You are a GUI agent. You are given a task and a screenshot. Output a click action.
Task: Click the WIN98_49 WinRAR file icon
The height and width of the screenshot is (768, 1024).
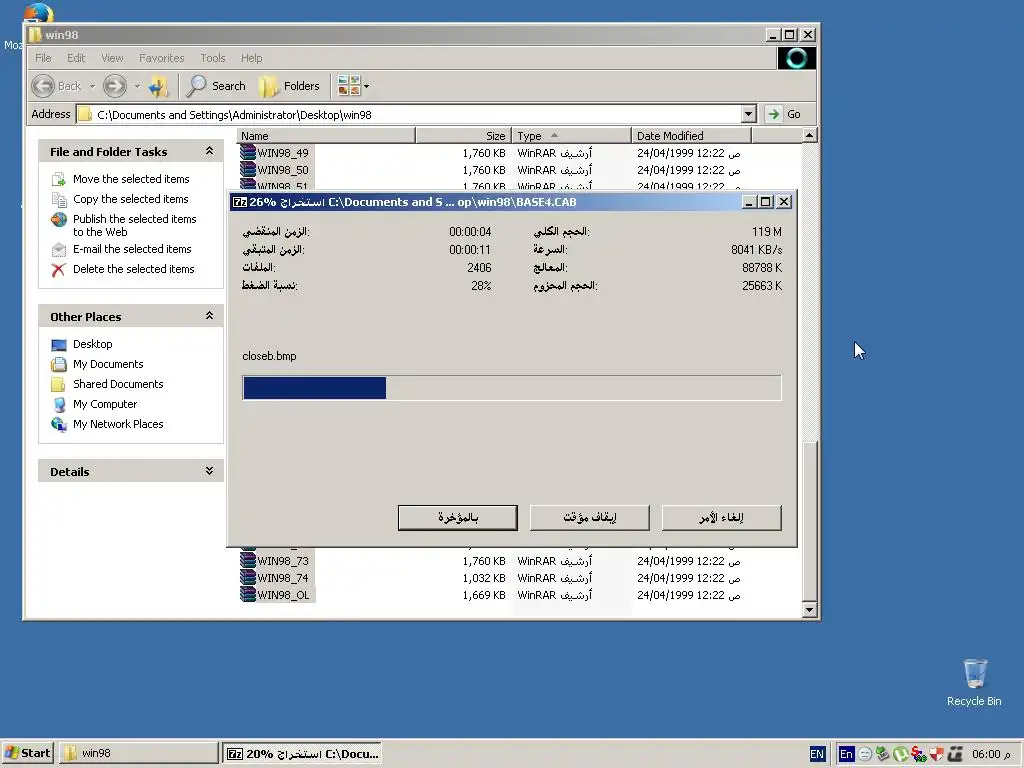point(248,153)
